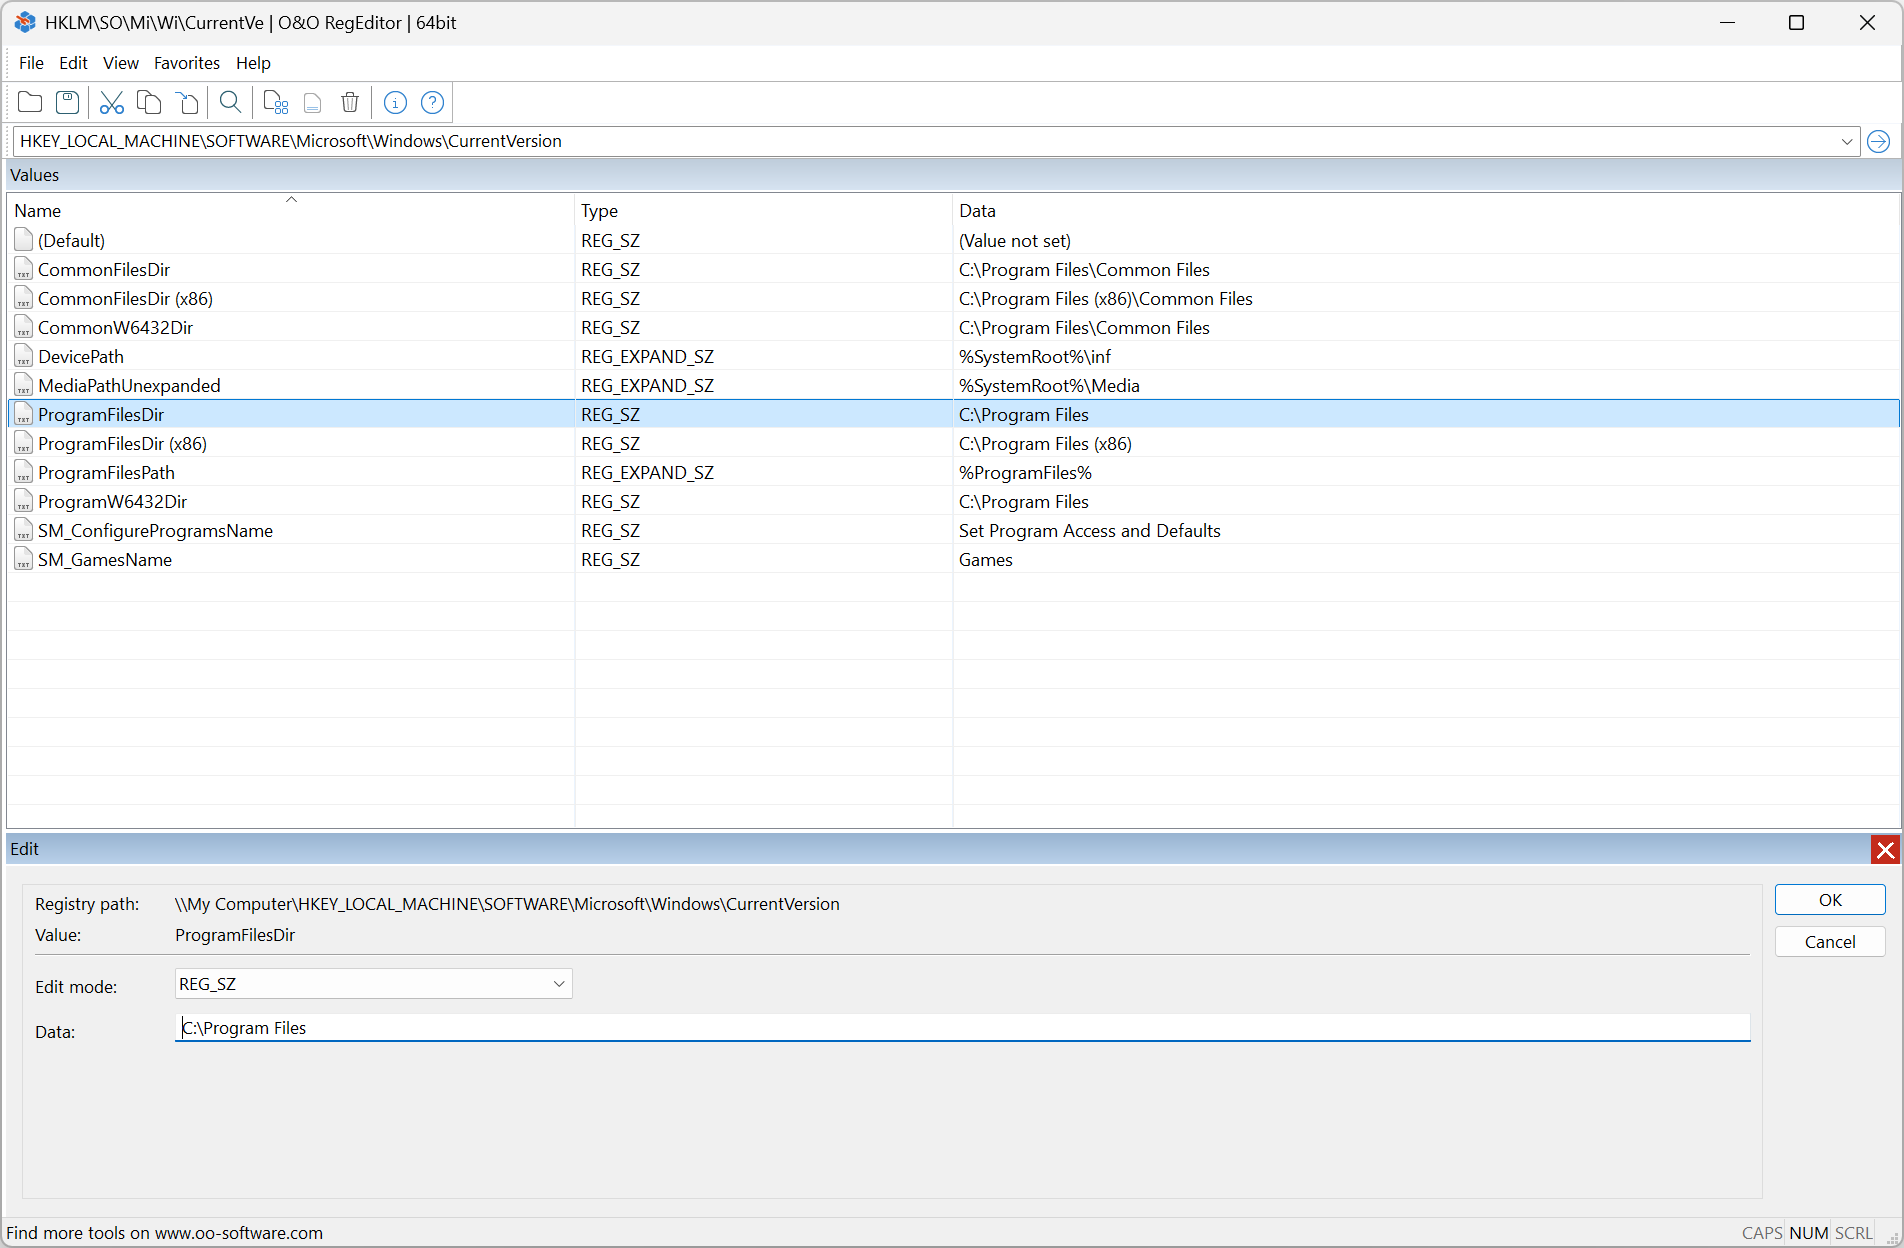The height and width of the screenshot is (1248, 1904).
Task: Open search with the magnifier icon
Action: (230, 102)
